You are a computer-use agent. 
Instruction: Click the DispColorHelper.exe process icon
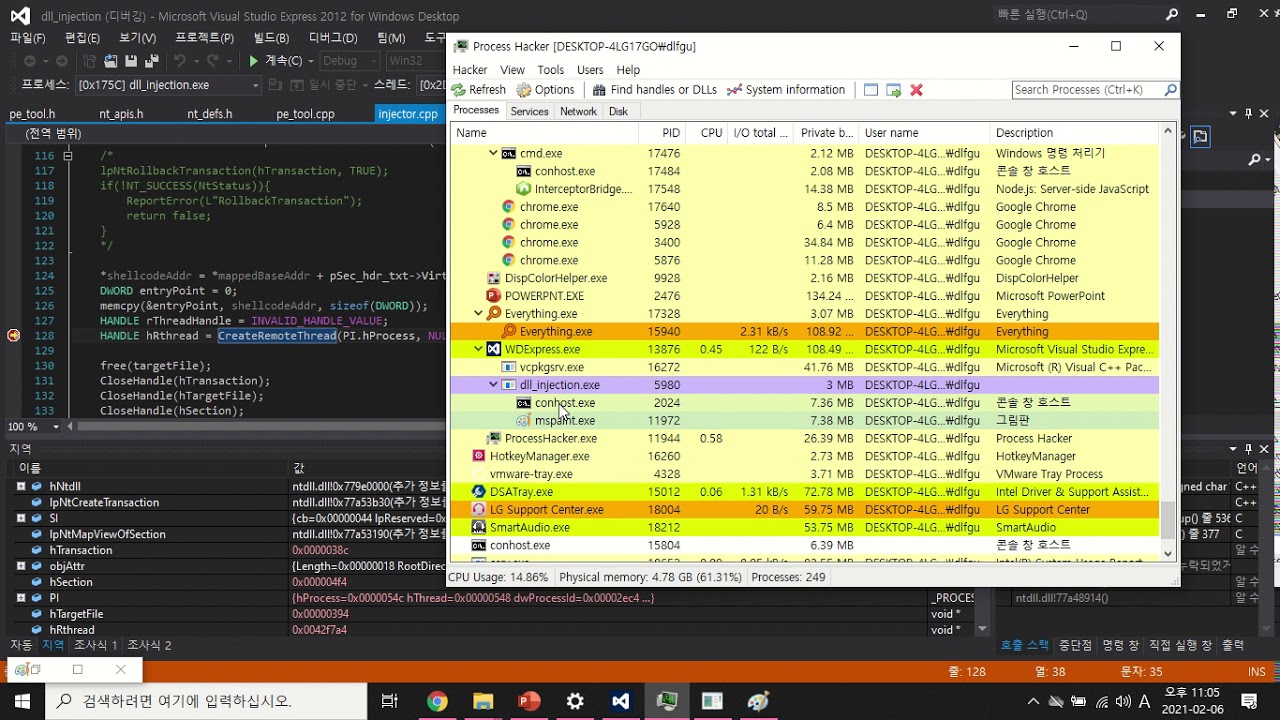[493, 278]
